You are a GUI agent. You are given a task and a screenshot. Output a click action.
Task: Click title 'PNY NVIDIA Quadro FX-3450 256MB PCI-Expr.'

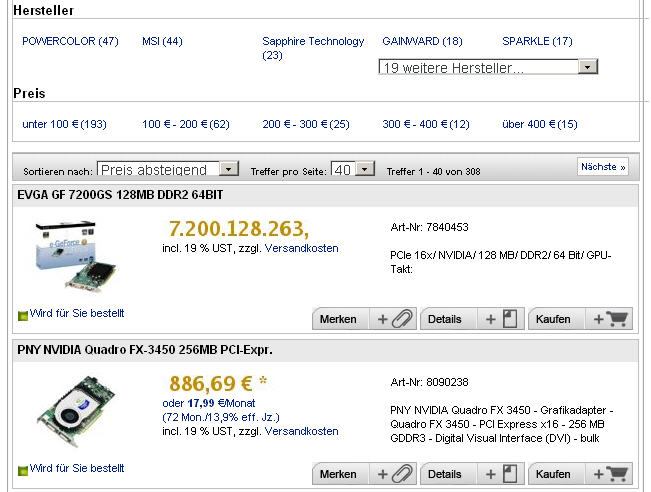click(145, 350)
